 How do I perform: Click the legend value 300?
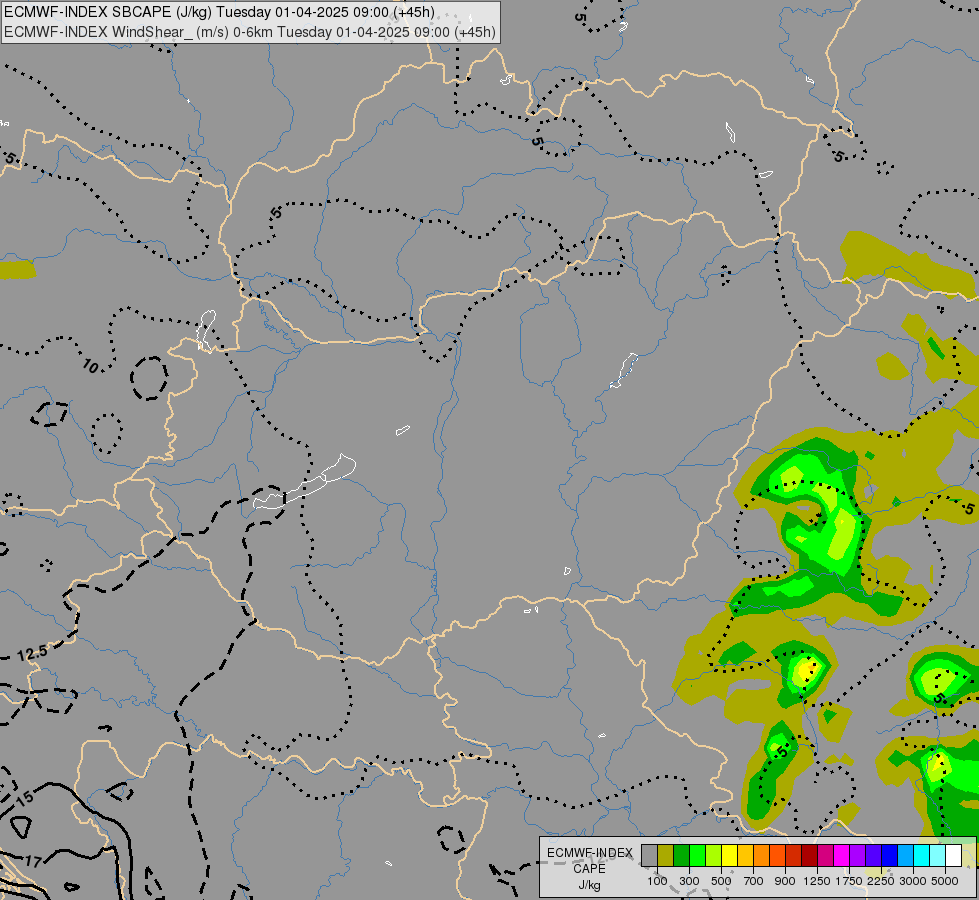(x=689, y=881)
